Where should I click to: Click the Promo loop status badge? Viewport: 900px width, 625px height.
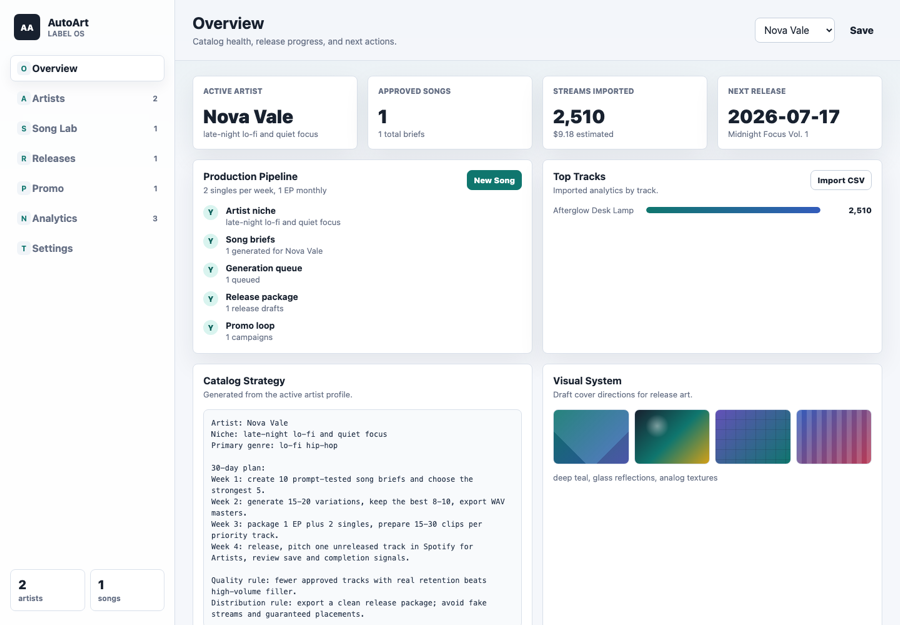tap(211, 327)
